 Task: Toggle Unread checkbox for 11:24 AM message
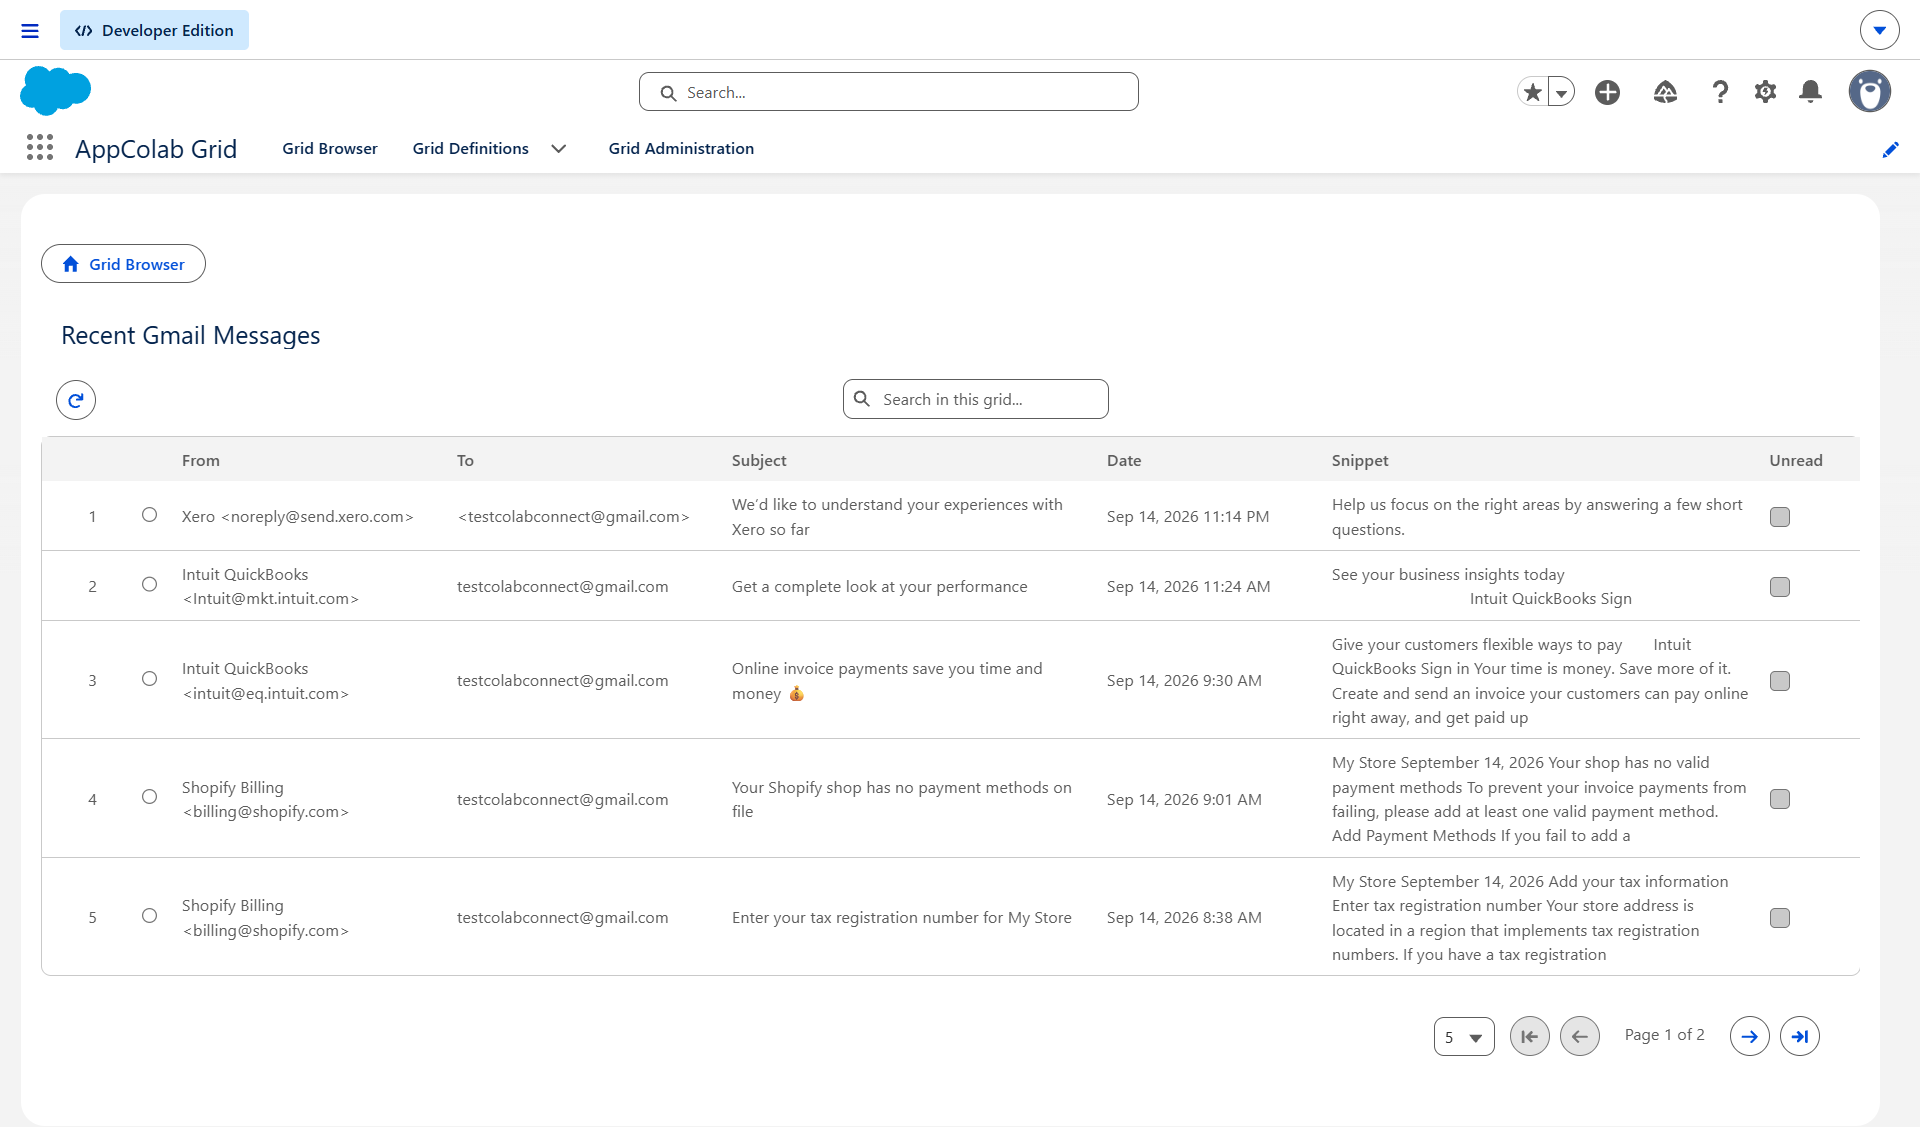pos(1780,587)
